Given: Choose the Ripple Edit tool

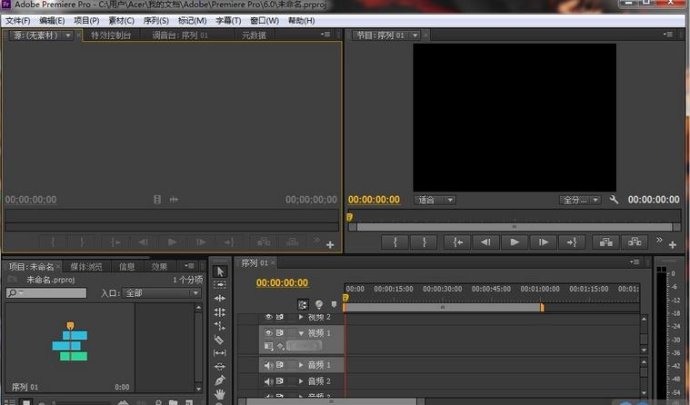Looking at the screenshot, I should [220, 298].
